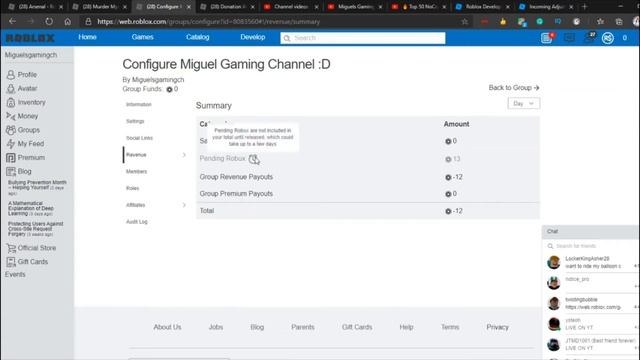
Task: Click the browser address bar URL
Action: pyautogui.click(x=208, y=22)
